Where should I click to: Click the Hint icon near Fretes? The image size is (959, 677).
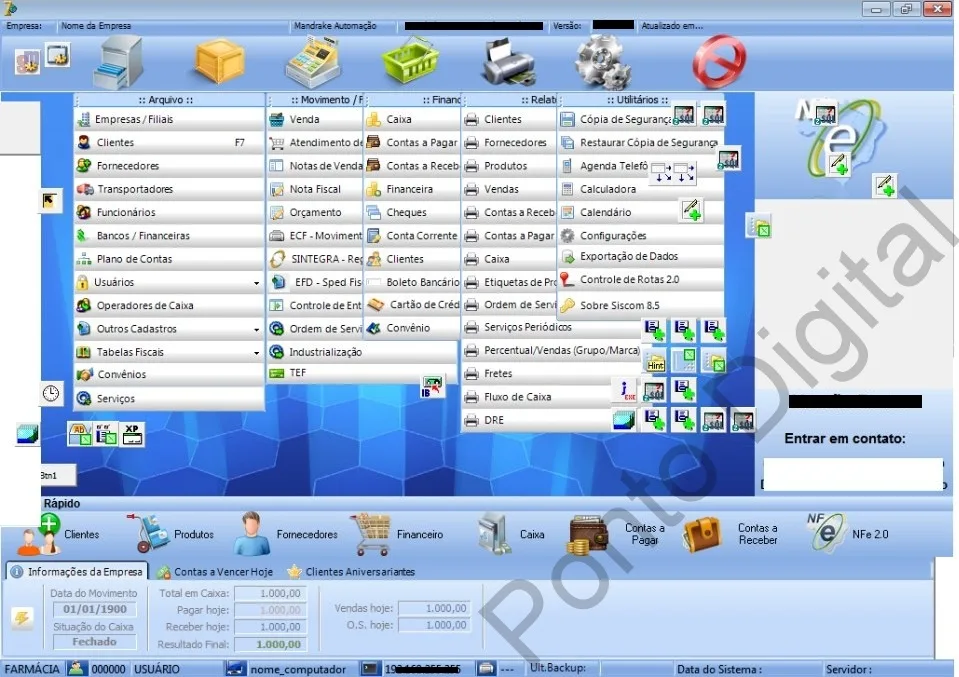tap(655, 362)
